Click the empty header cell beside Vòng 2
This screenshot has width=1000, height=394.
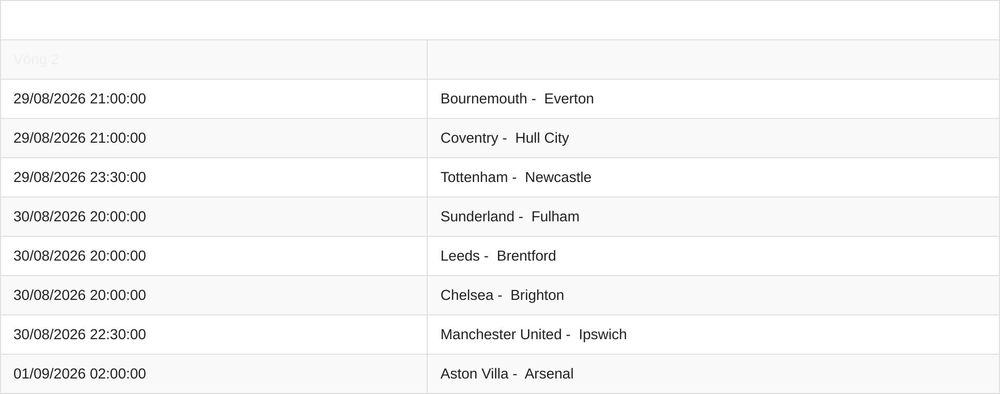[x=713, y=59]
